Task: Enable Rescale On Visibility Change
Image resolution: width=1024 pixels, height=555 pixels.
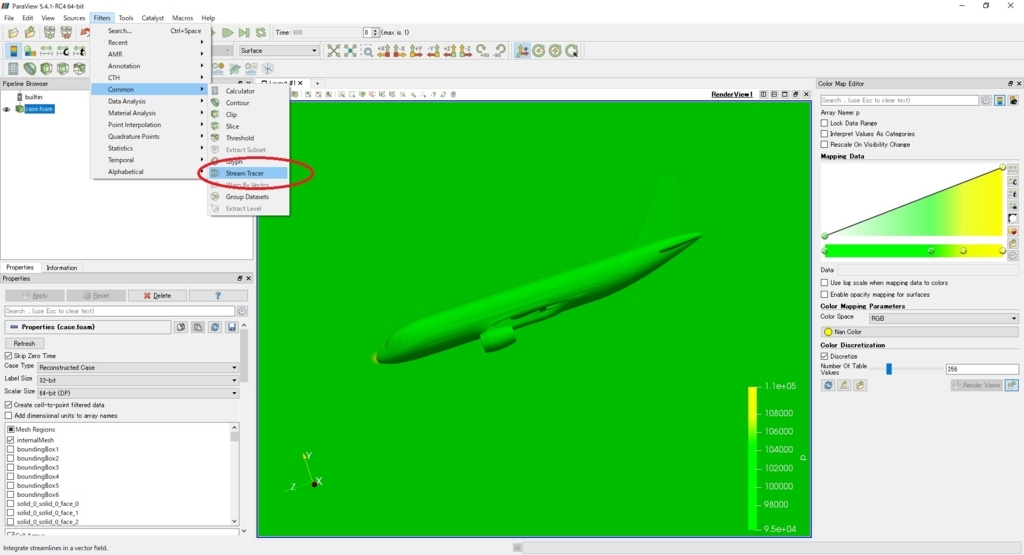Action: 824,144
